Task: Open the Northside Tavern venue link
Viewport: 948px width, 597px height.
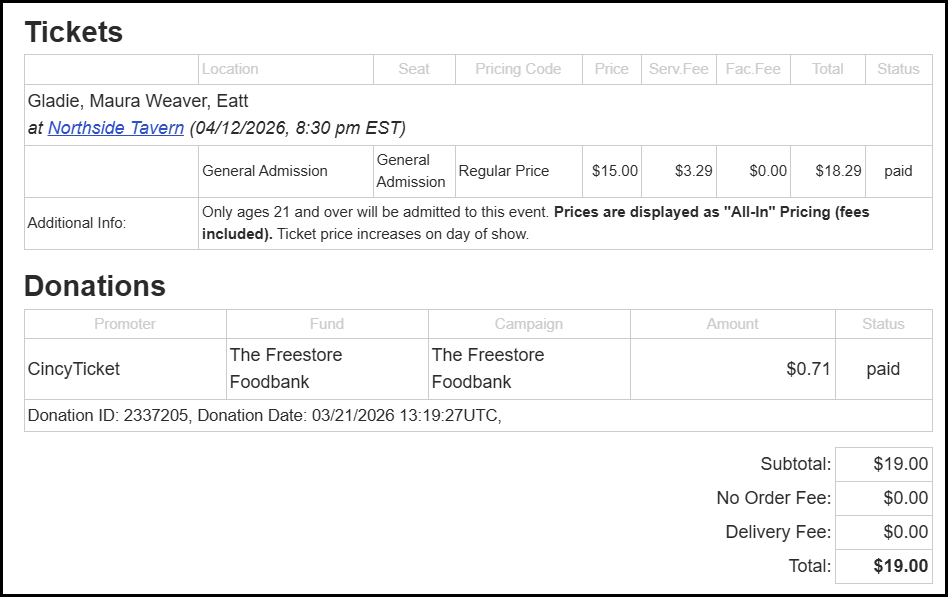Action: [116, 128]
